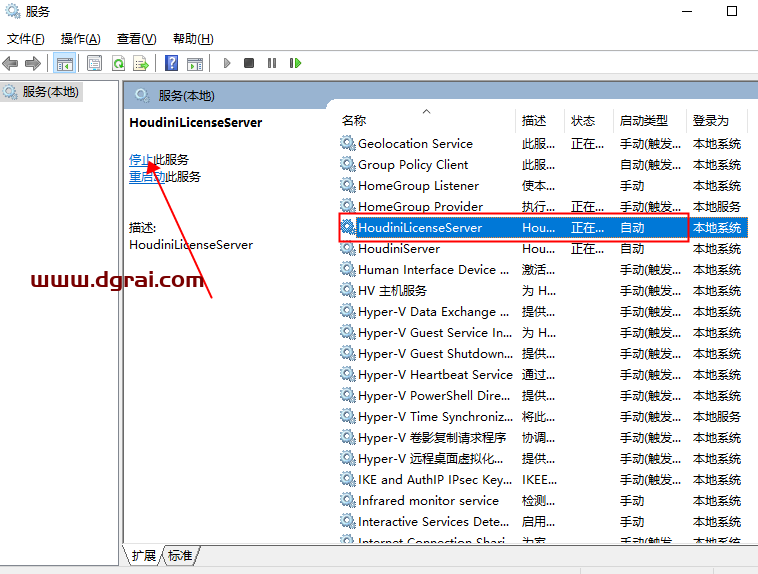
Task: Select the HoudiniServer row name
Action: (x=399, y=249)
